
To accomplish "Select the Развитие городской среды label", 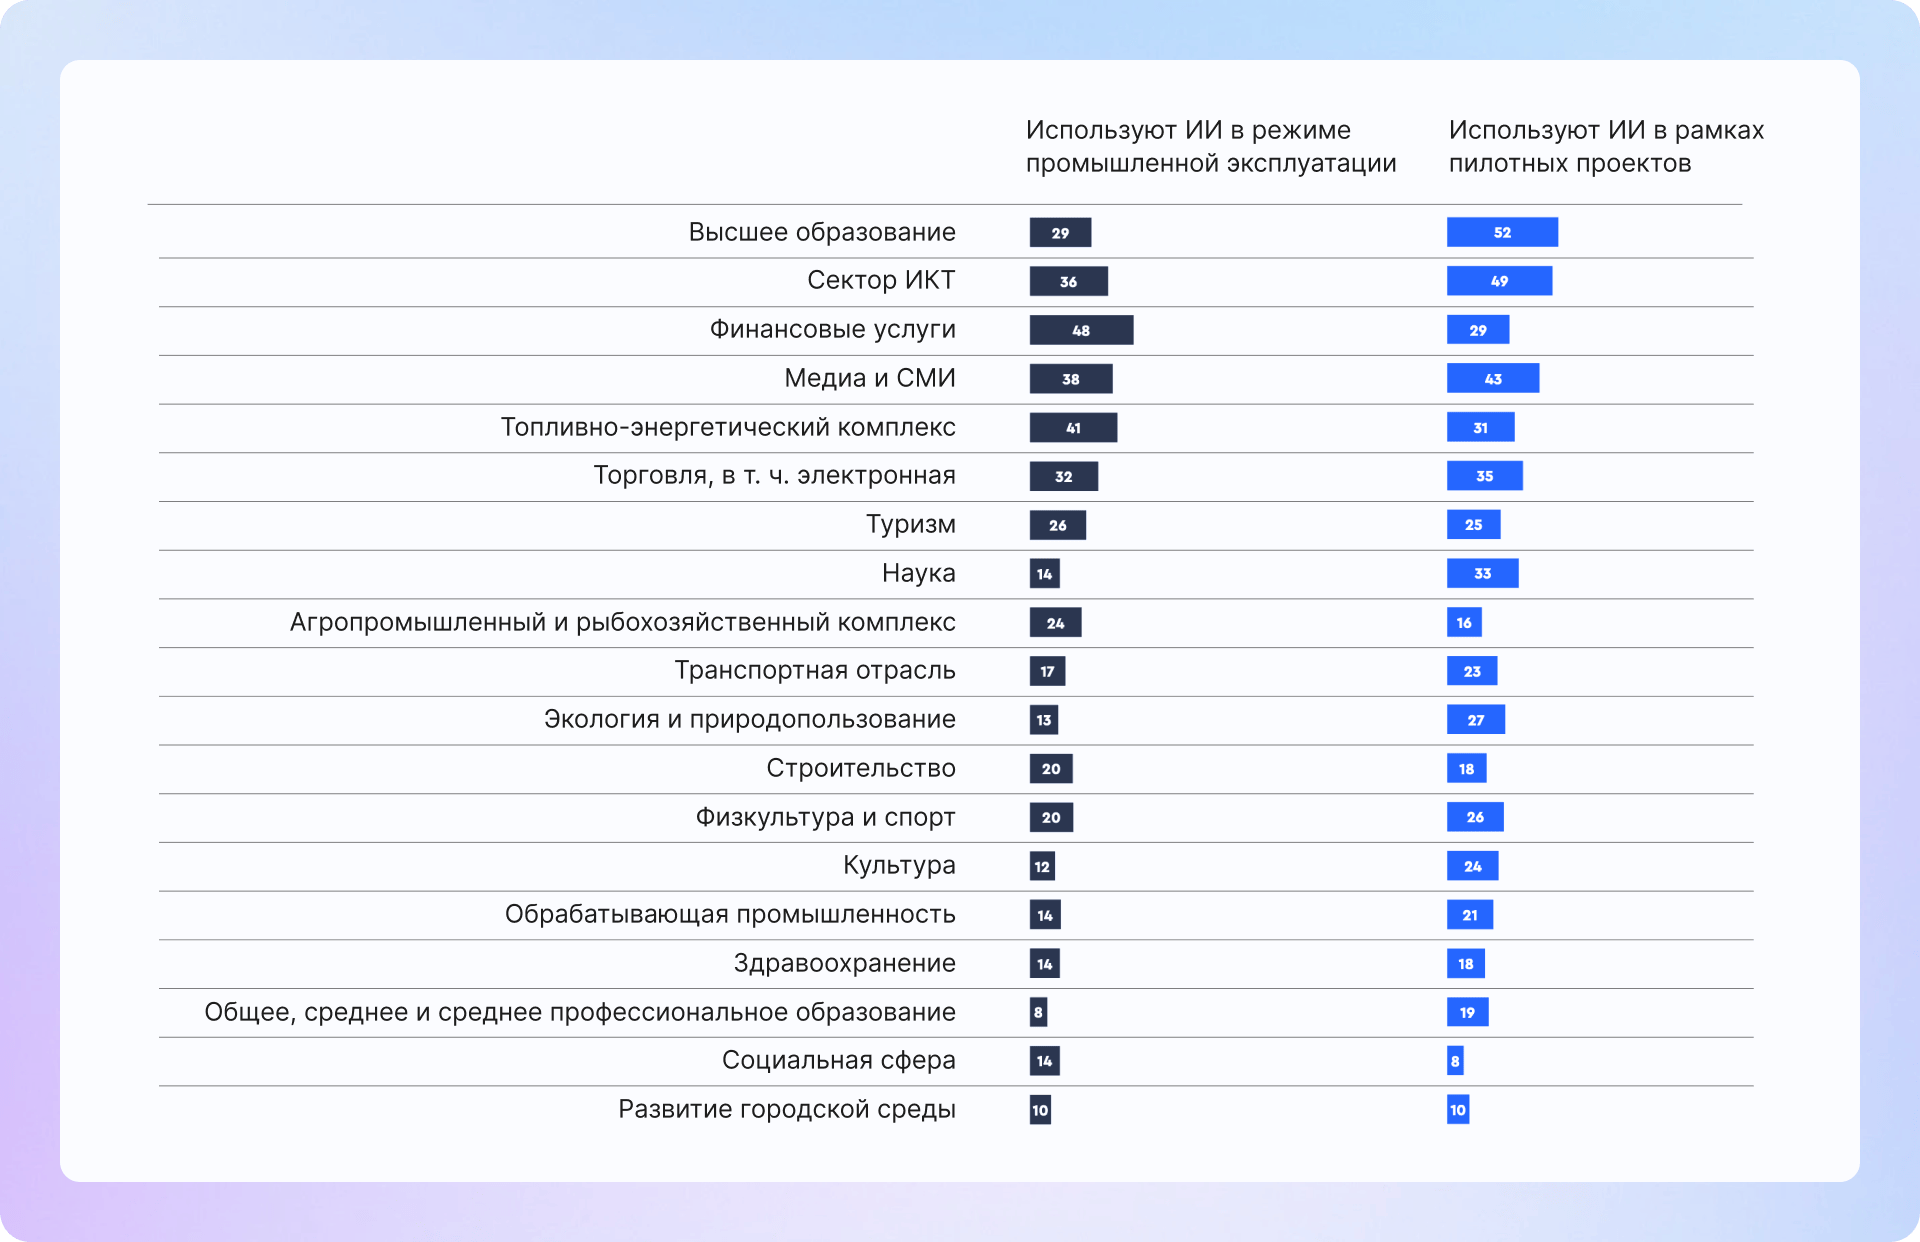I will point(786,1109).
